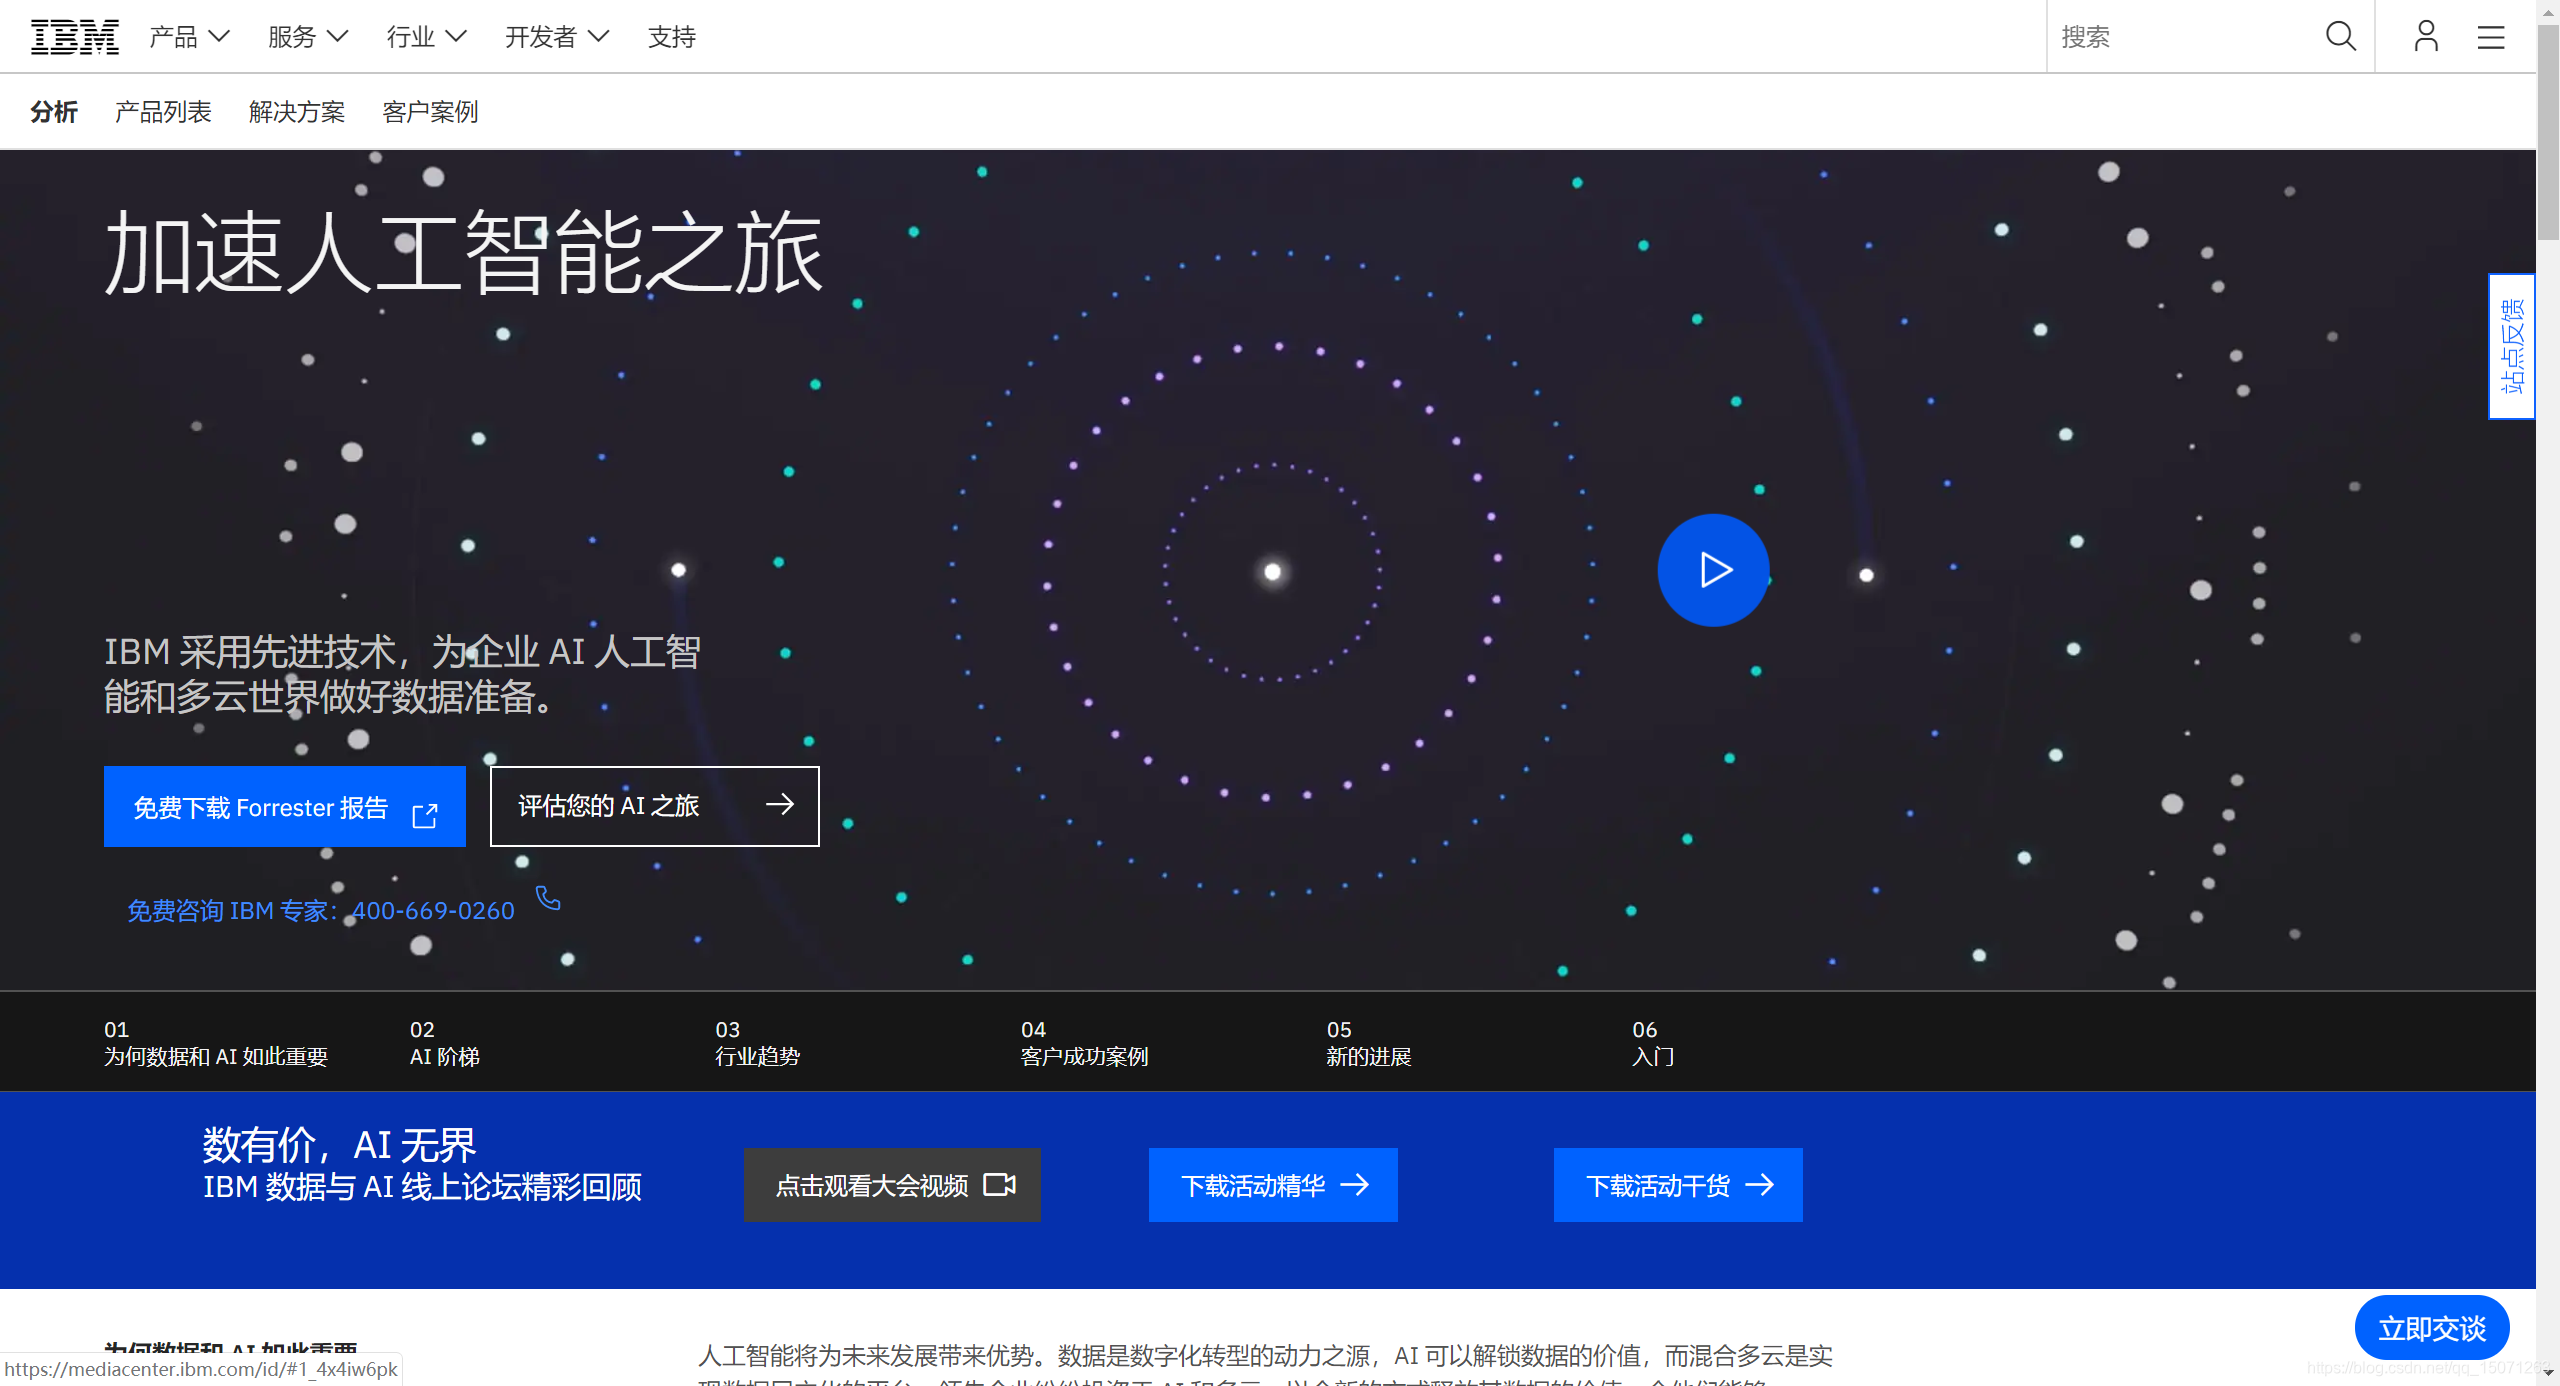Jump to 05 新的进展 section

1369,1043
